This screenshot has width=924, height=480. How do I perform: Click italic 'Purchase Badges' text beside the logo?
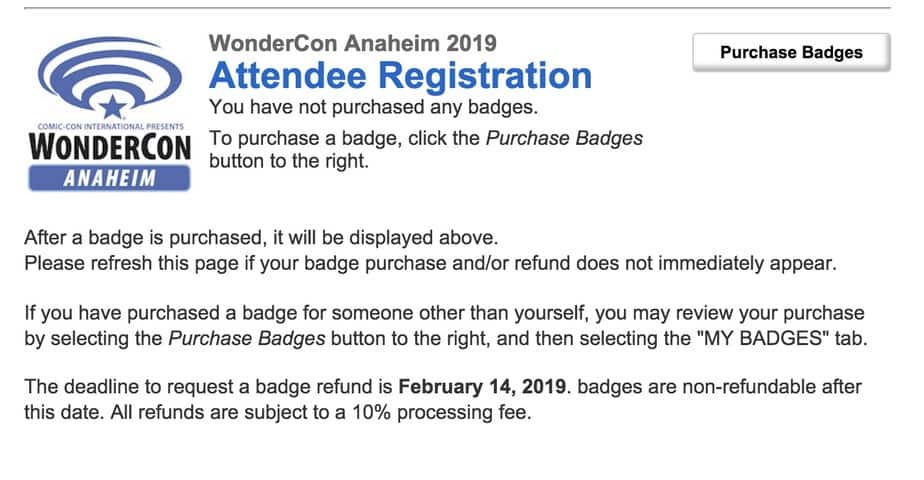click(x=564, y=138)
